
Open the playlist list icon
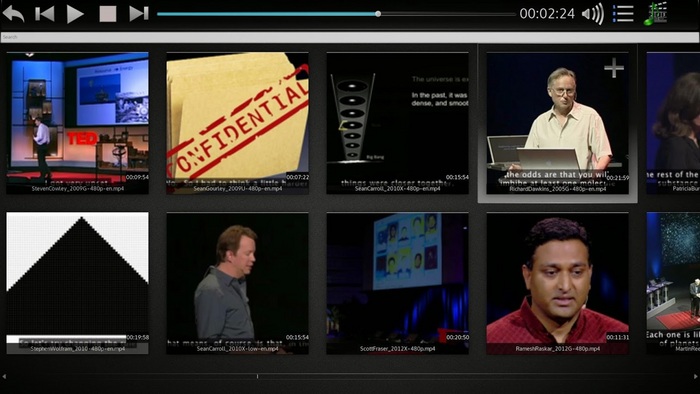[x=623, y=14]
